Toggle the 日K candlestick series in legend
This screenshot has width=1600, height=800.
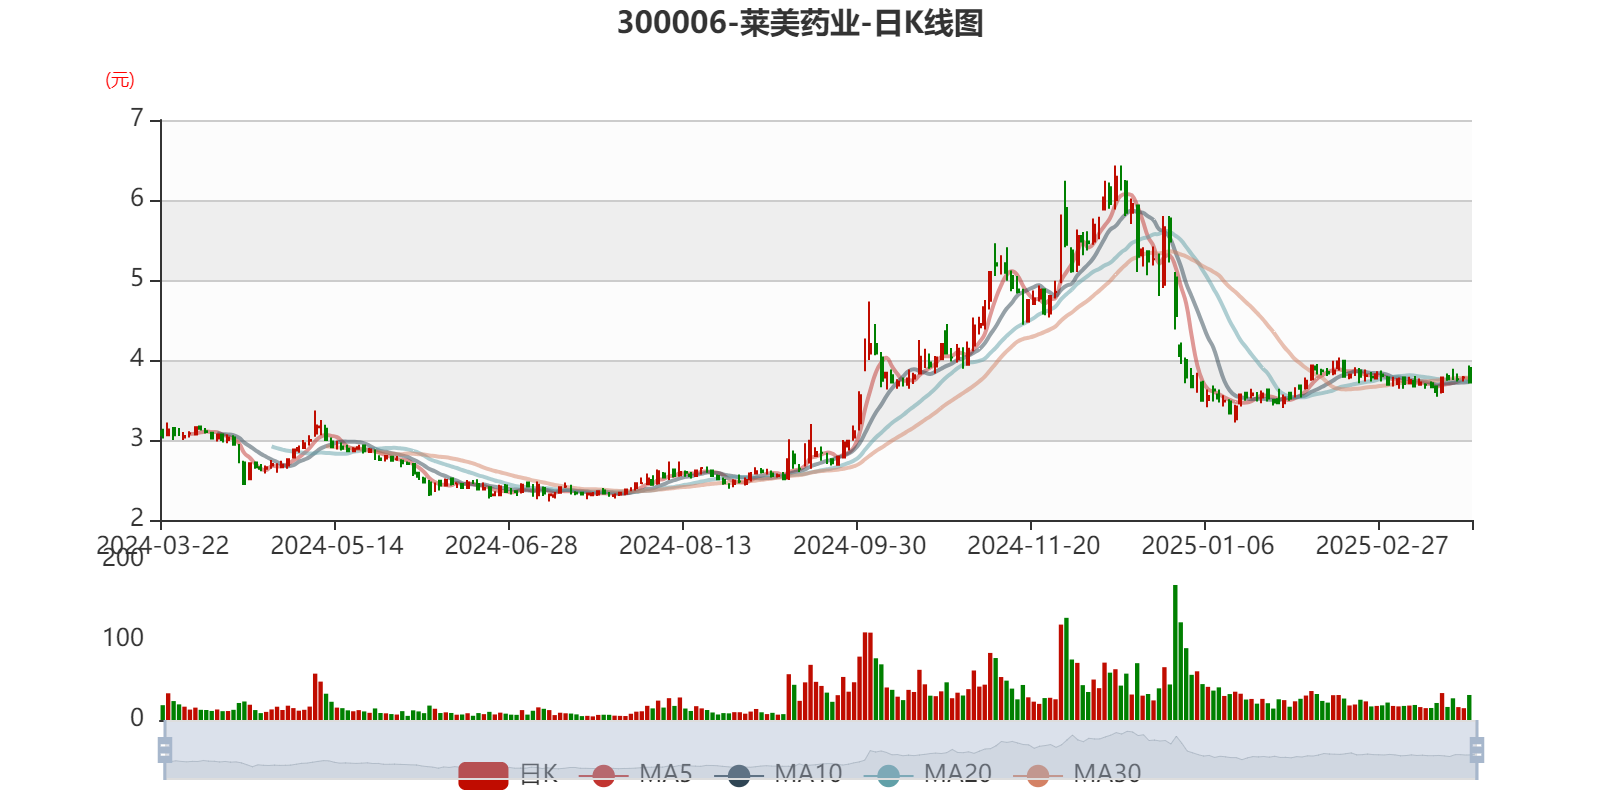(507, 774)
